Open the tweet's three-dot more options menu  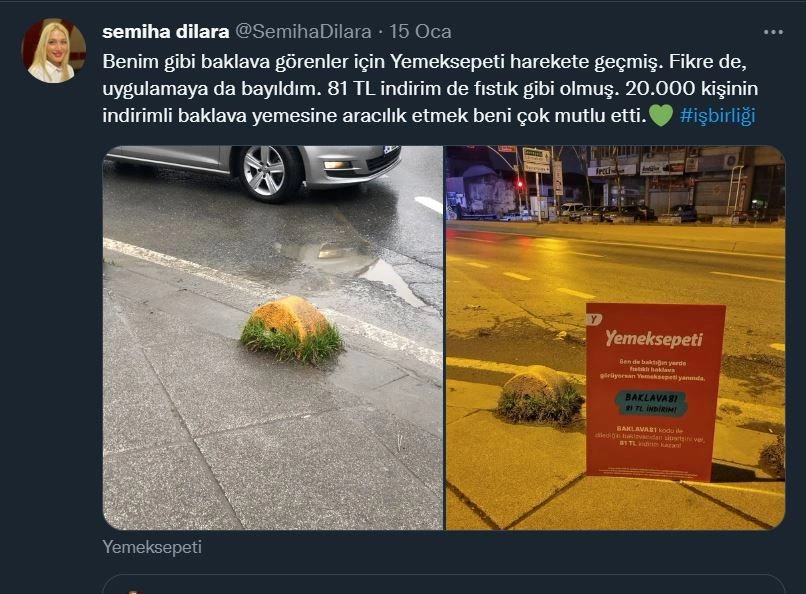(773, 32)
